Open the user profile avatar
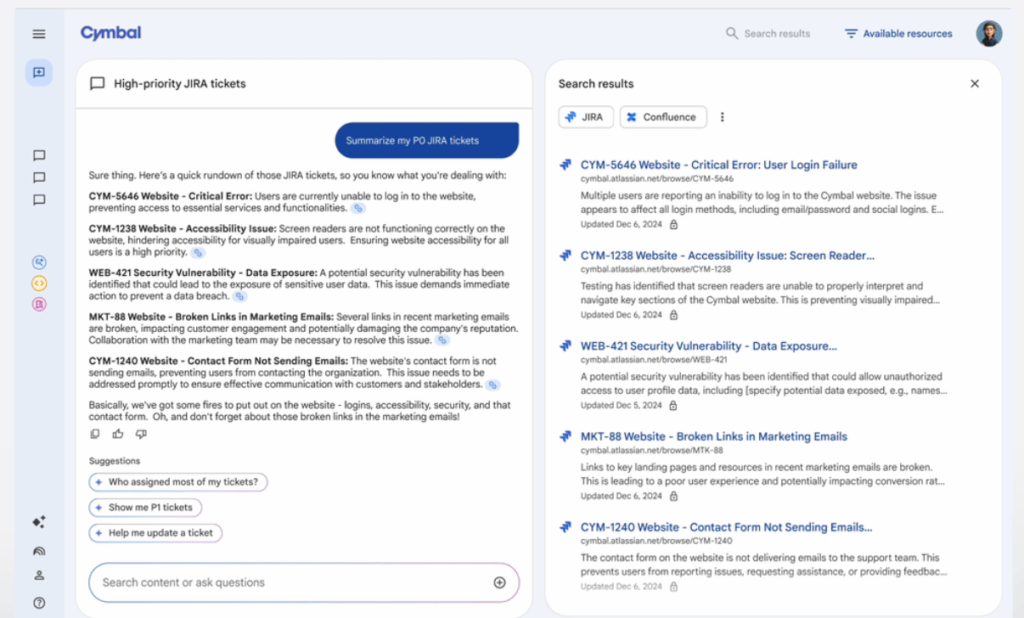 coord(989,33)
